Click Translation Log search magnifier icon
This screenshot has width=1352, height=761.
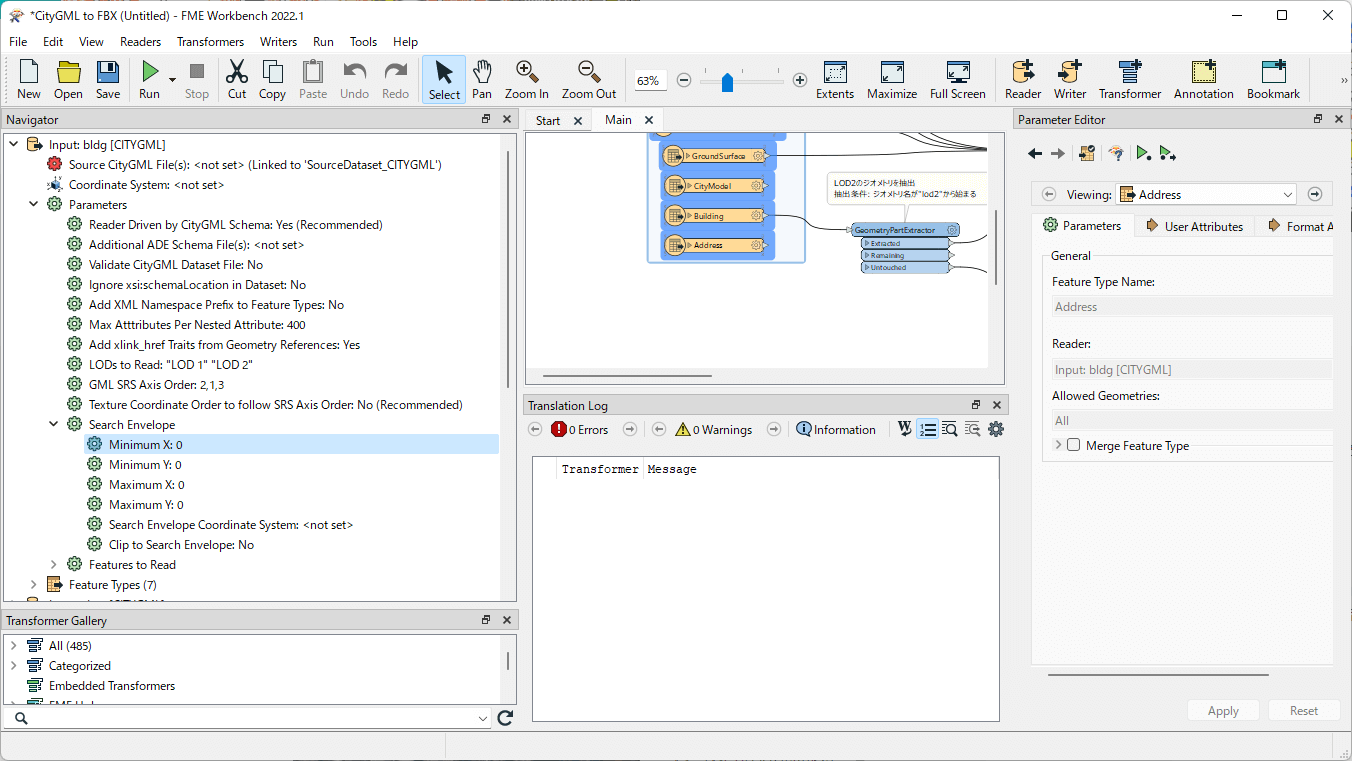pyautogui.click(x=950, y=429)
